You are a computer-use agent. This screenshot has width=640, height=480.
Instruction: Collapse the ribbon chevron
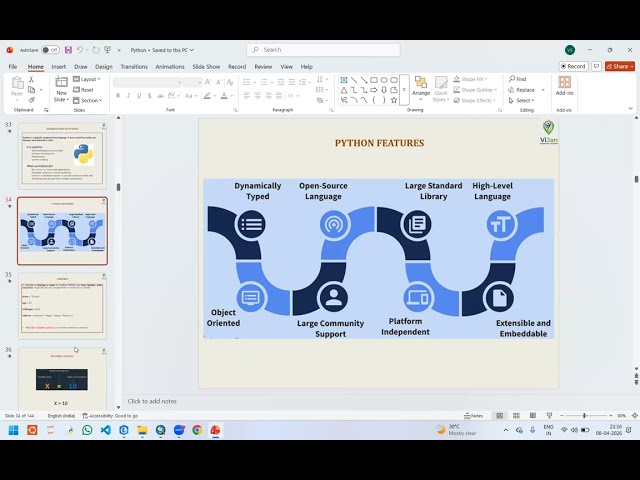point(631,109)
